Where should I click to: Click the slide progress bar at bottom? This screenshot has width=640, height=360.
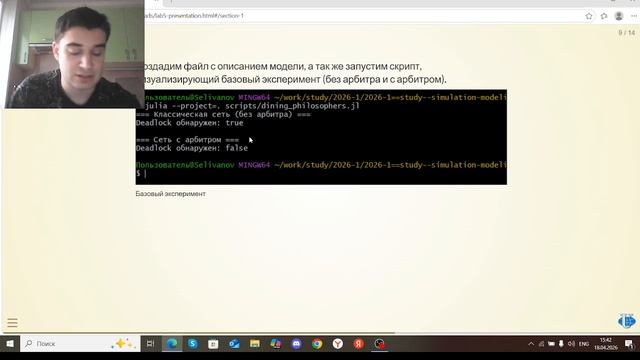[320, 333]
